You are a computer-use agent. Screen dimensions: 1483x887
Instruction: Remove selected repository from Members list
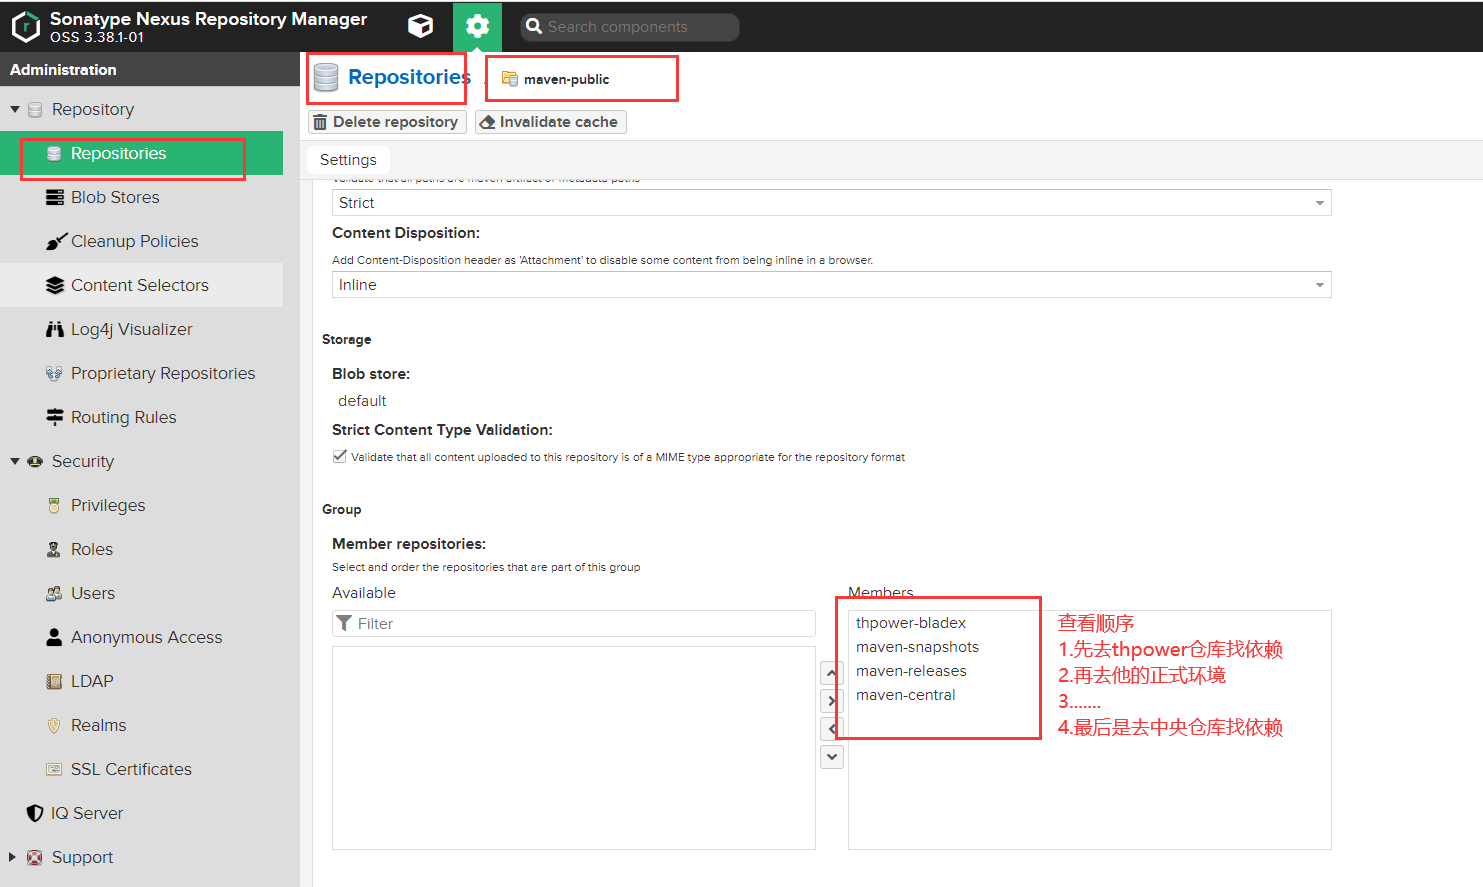[832, 729]
